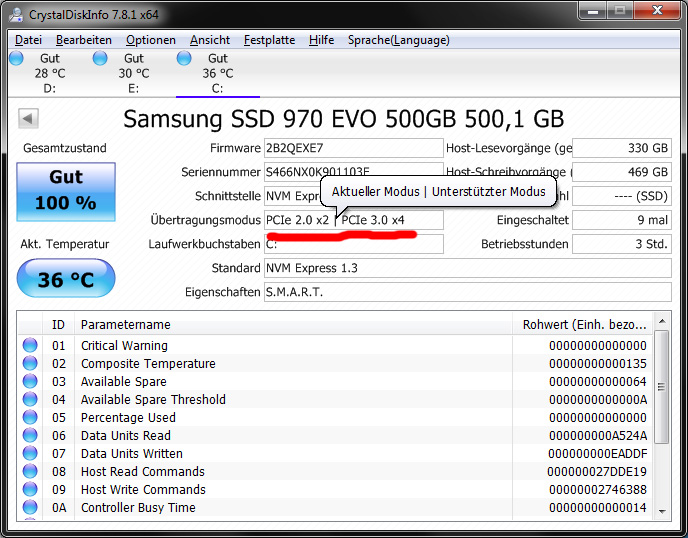Click status orb for Controller Busy Time row

point(30,507)
